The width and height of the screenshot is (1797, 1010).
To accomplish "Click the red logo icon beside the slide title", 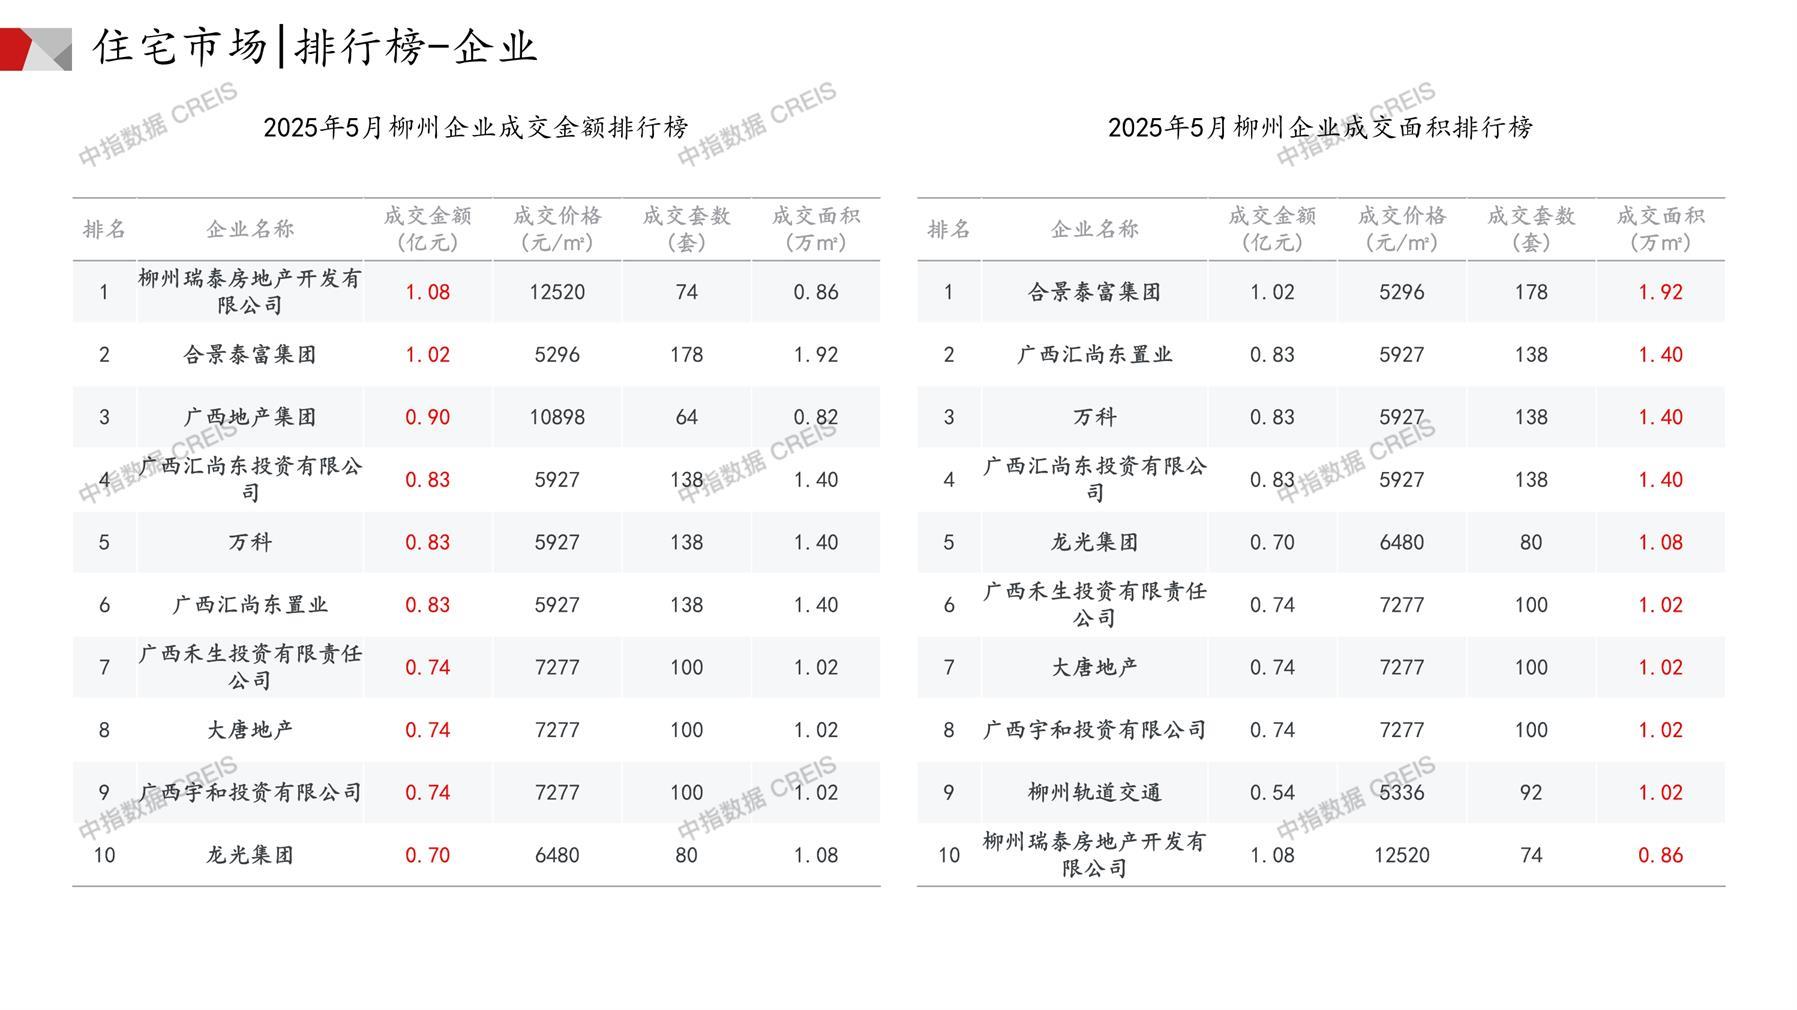I will 35,49.
